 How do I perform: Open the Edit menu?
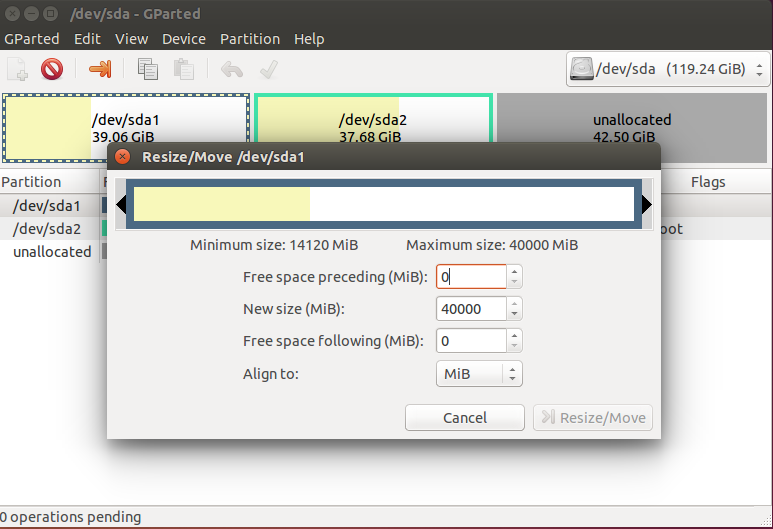pyautogui.click(x=87, y=39)
